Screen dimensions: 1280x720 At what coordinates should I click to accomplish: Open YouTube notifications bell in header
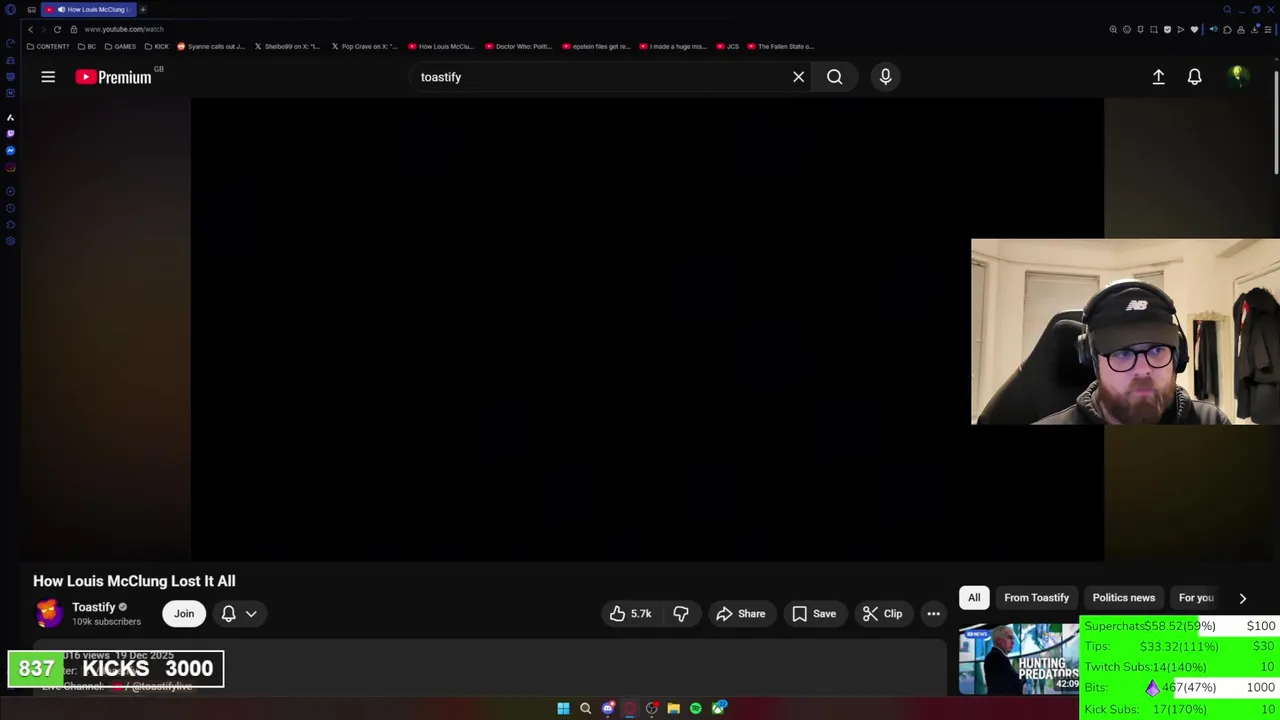(1195, 77)
